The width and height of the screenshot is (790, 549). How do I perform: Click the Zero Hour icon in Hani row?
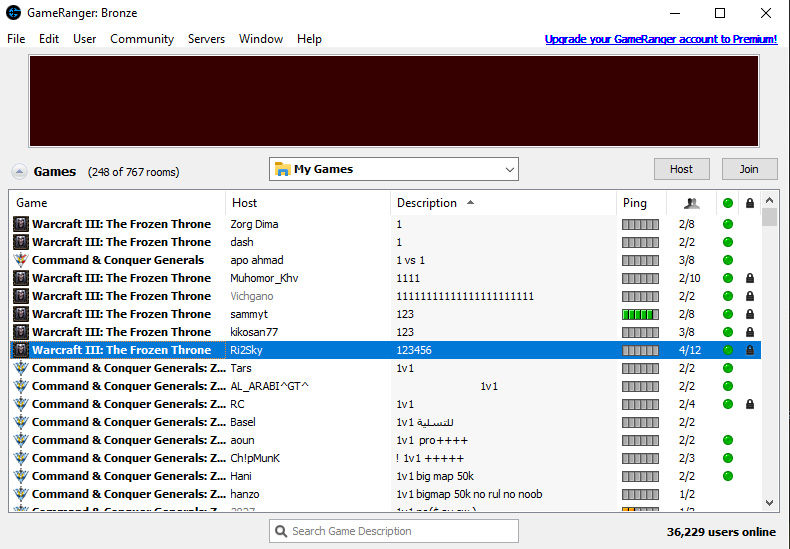(21, 476)
